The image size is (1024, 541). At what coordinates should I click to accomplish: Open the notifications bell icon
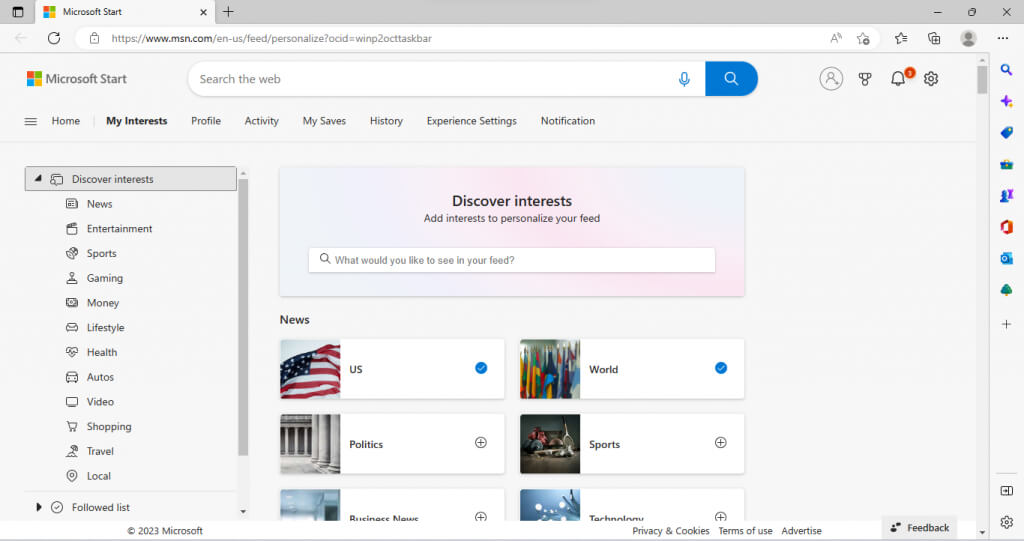(899, 79)
